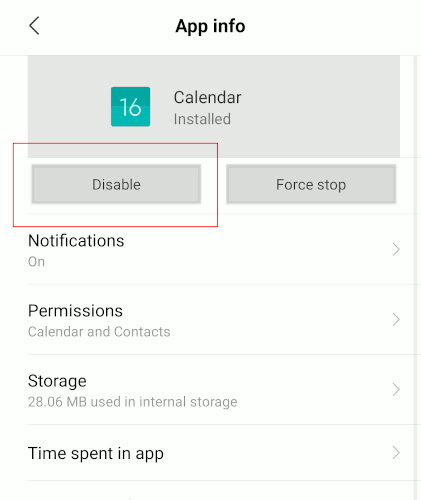Go back using the arrow icon

[34, 26]
